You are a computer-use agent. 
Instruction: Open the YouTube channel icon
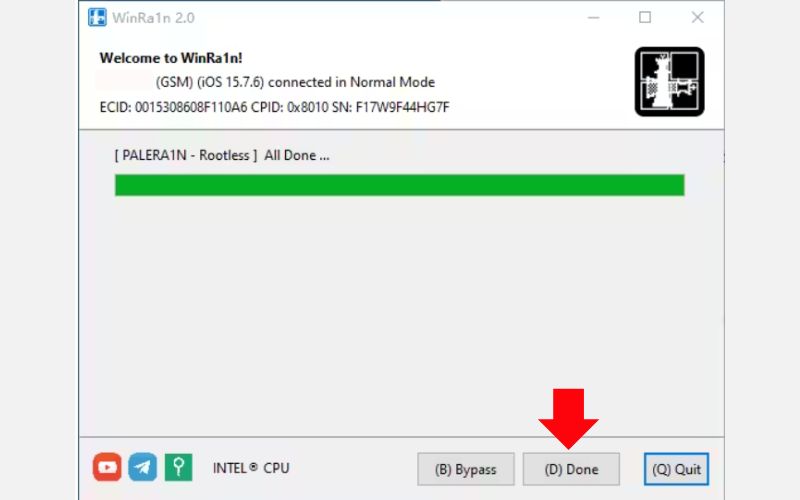coord(107,467)
